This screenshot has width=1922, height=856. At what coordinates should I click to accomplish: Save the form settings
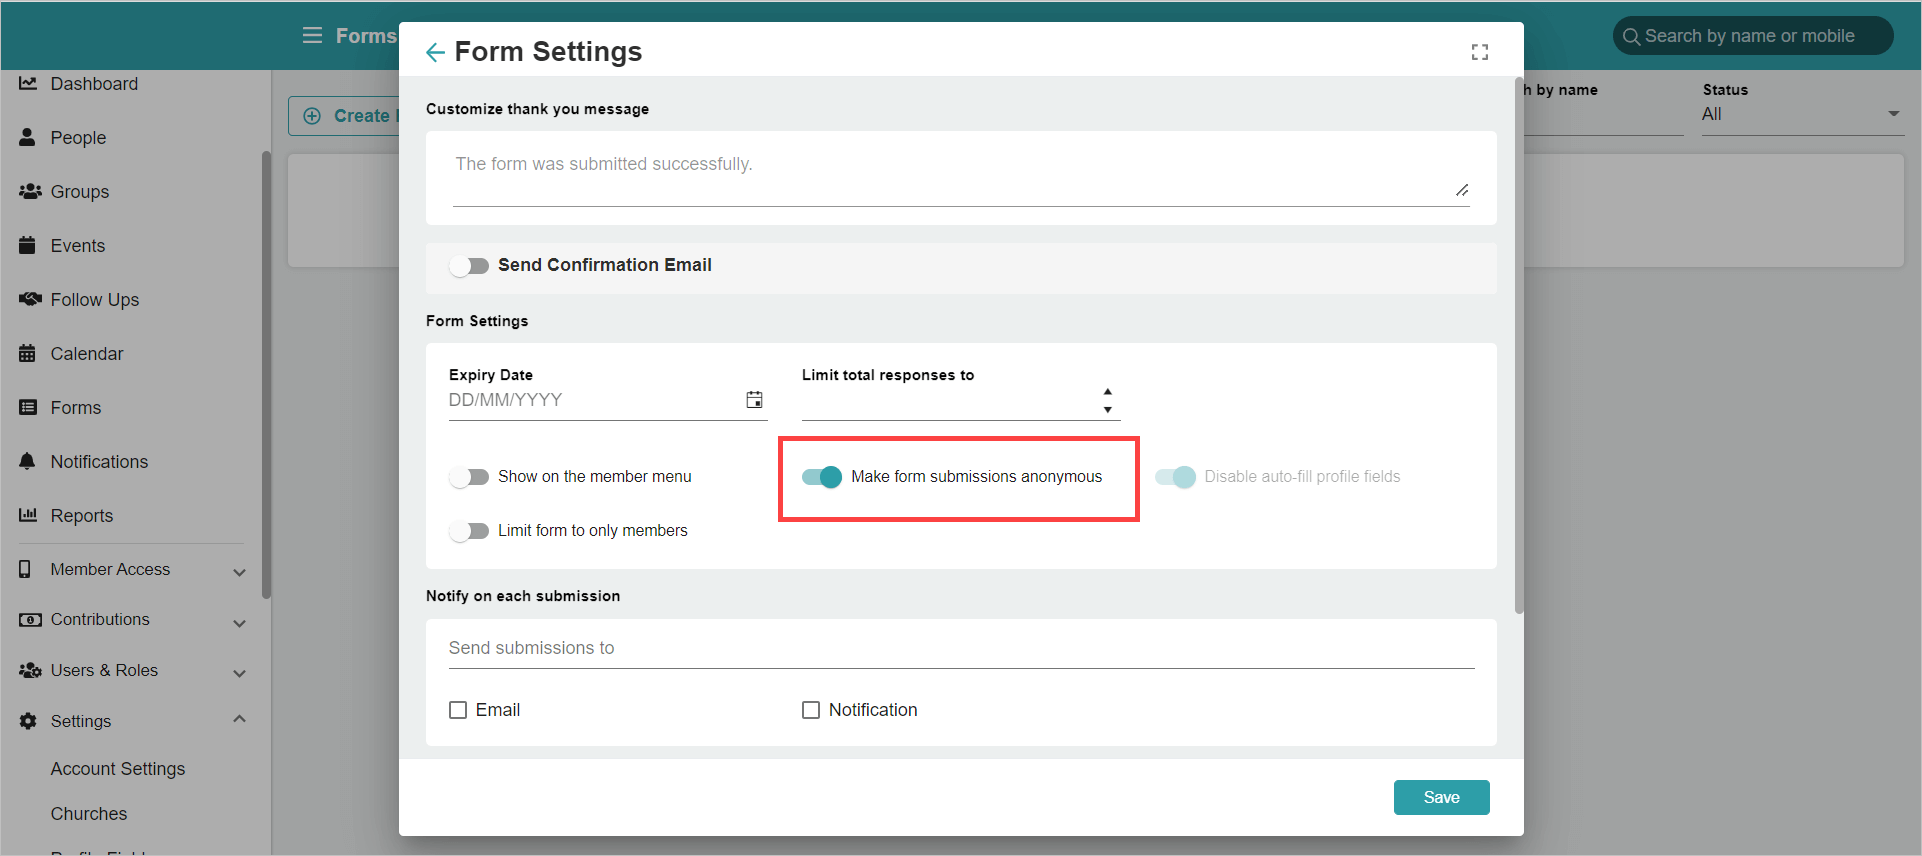[1441, 797]
